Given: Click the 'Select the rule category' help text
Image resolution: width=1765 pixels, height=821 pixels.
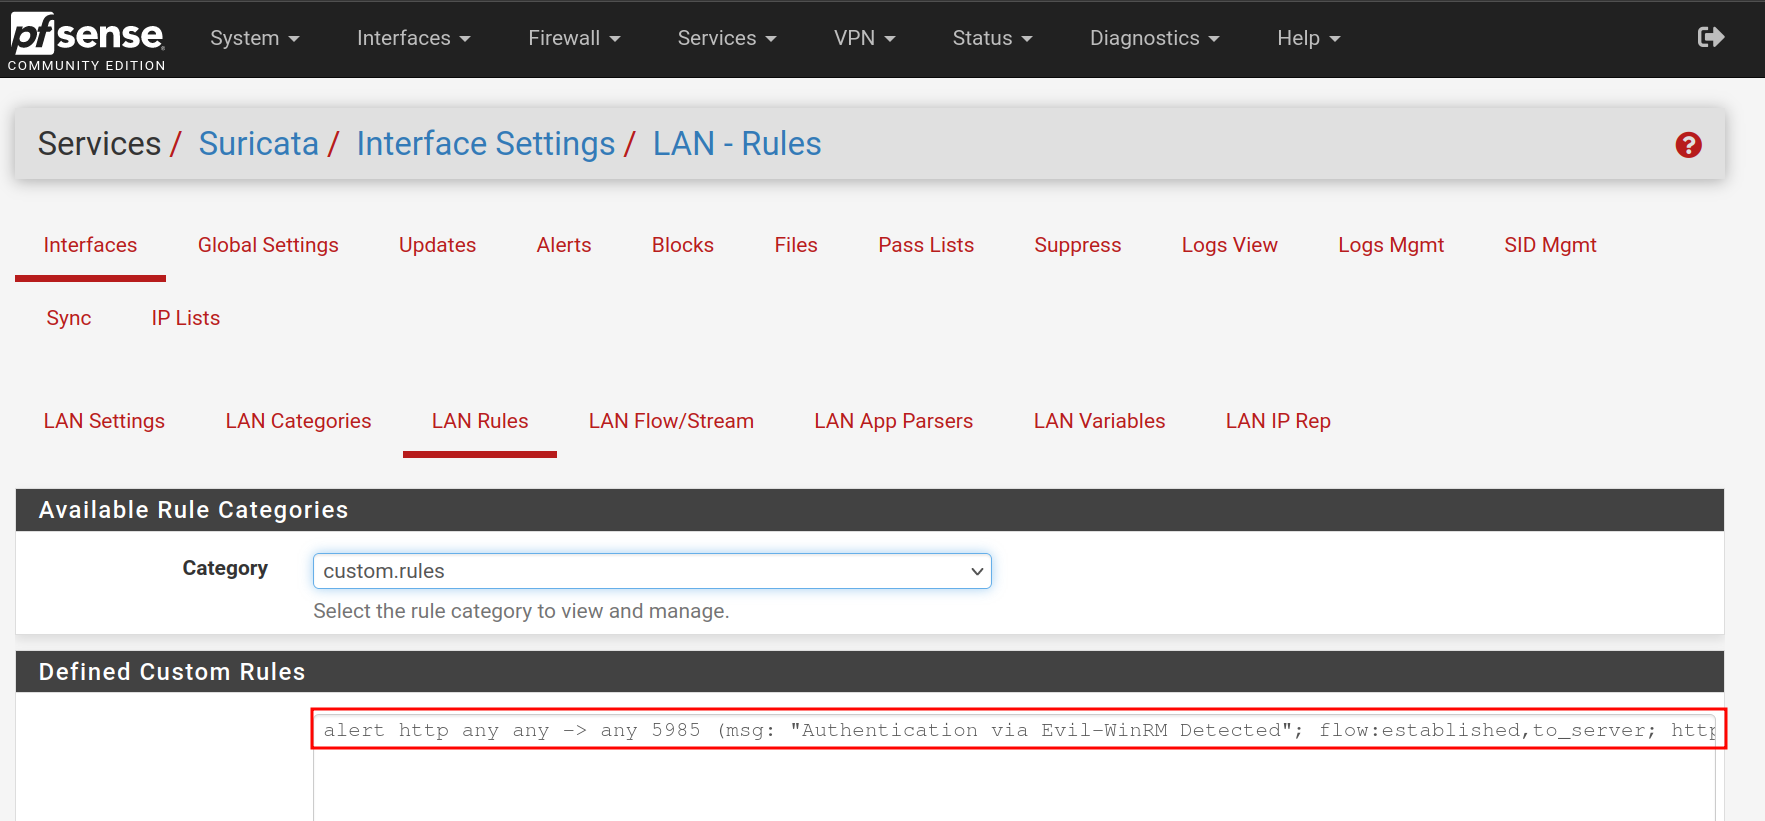Looking at the screenshot, I should 521,611.
